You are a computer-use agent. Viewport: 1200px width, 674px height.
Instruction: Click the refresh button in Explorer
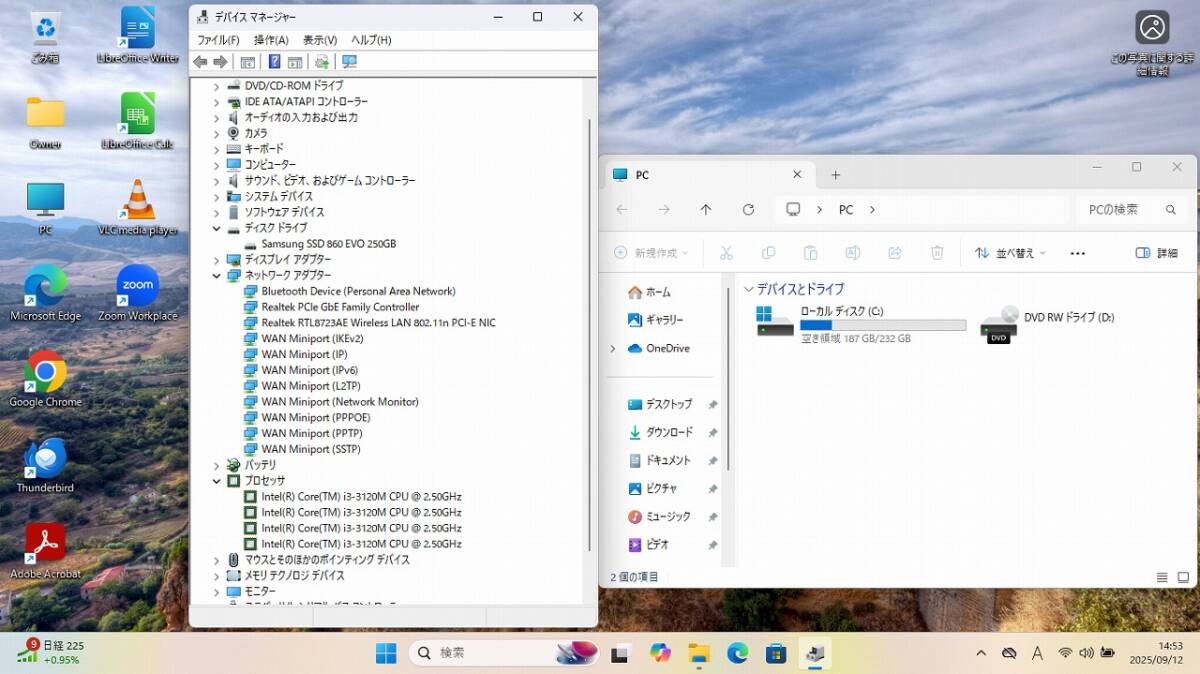748,210
